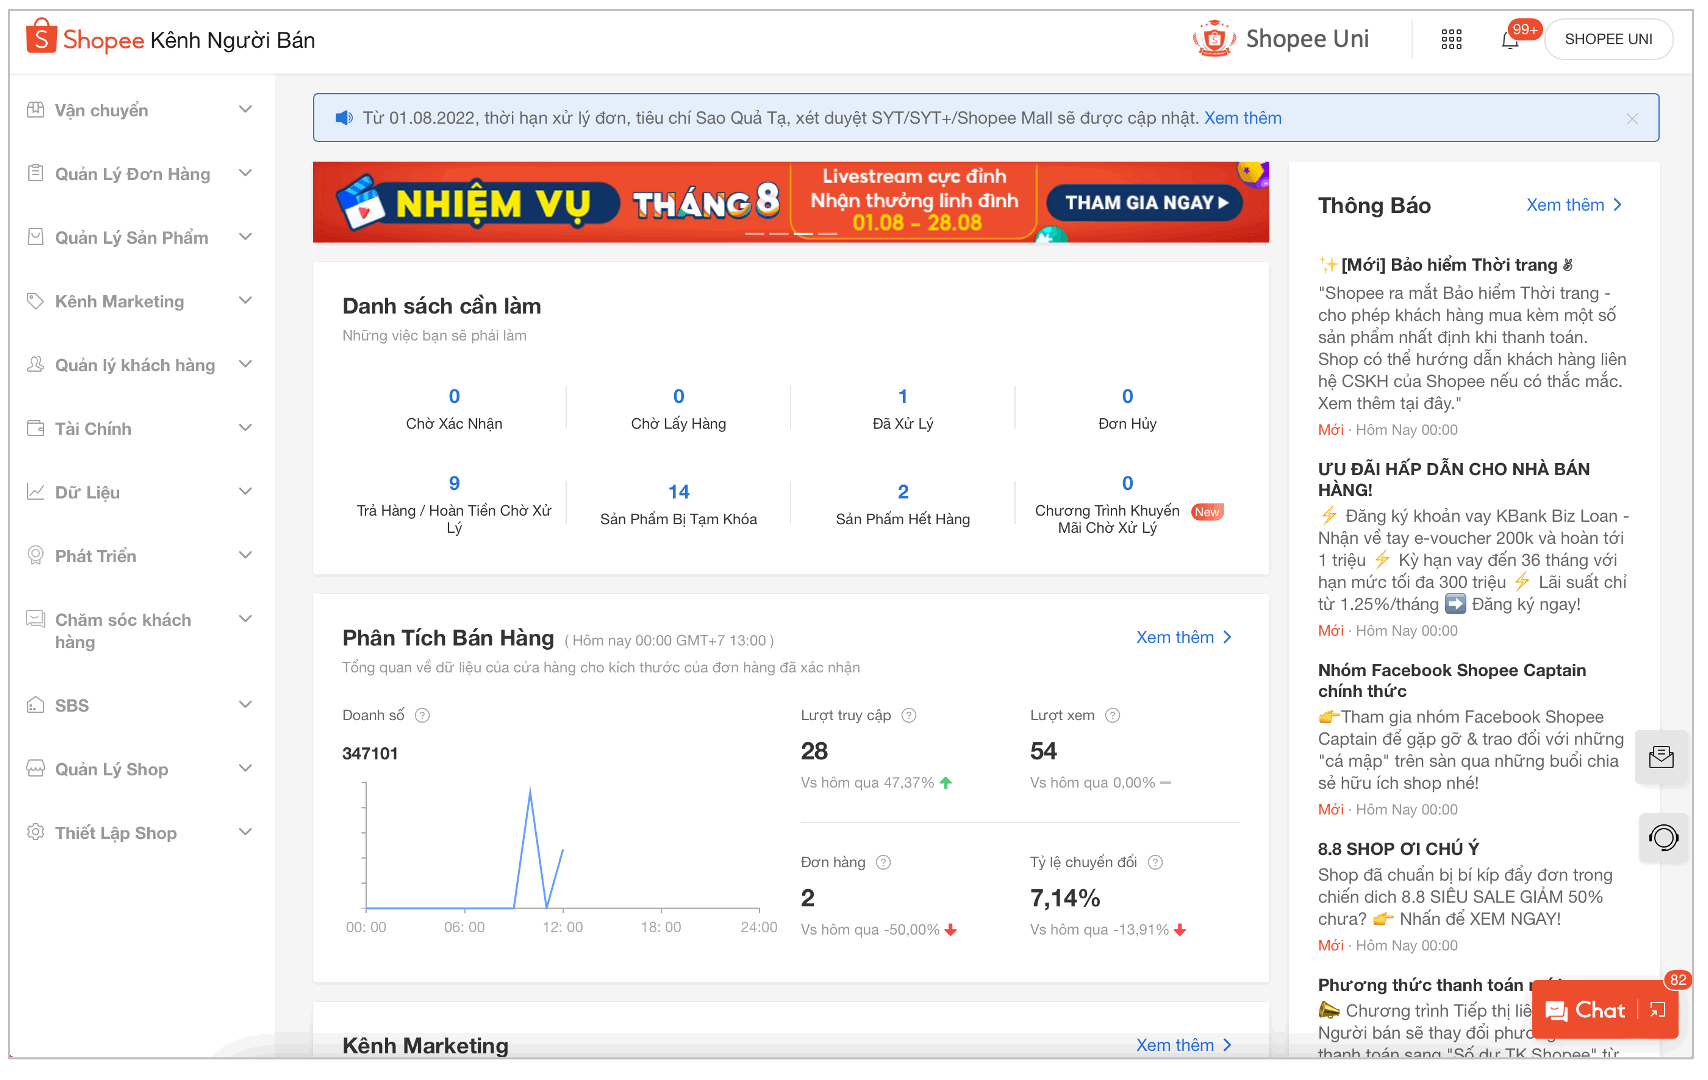
Task: Open the notification bell icon
Action: (x=1510, y=40)
